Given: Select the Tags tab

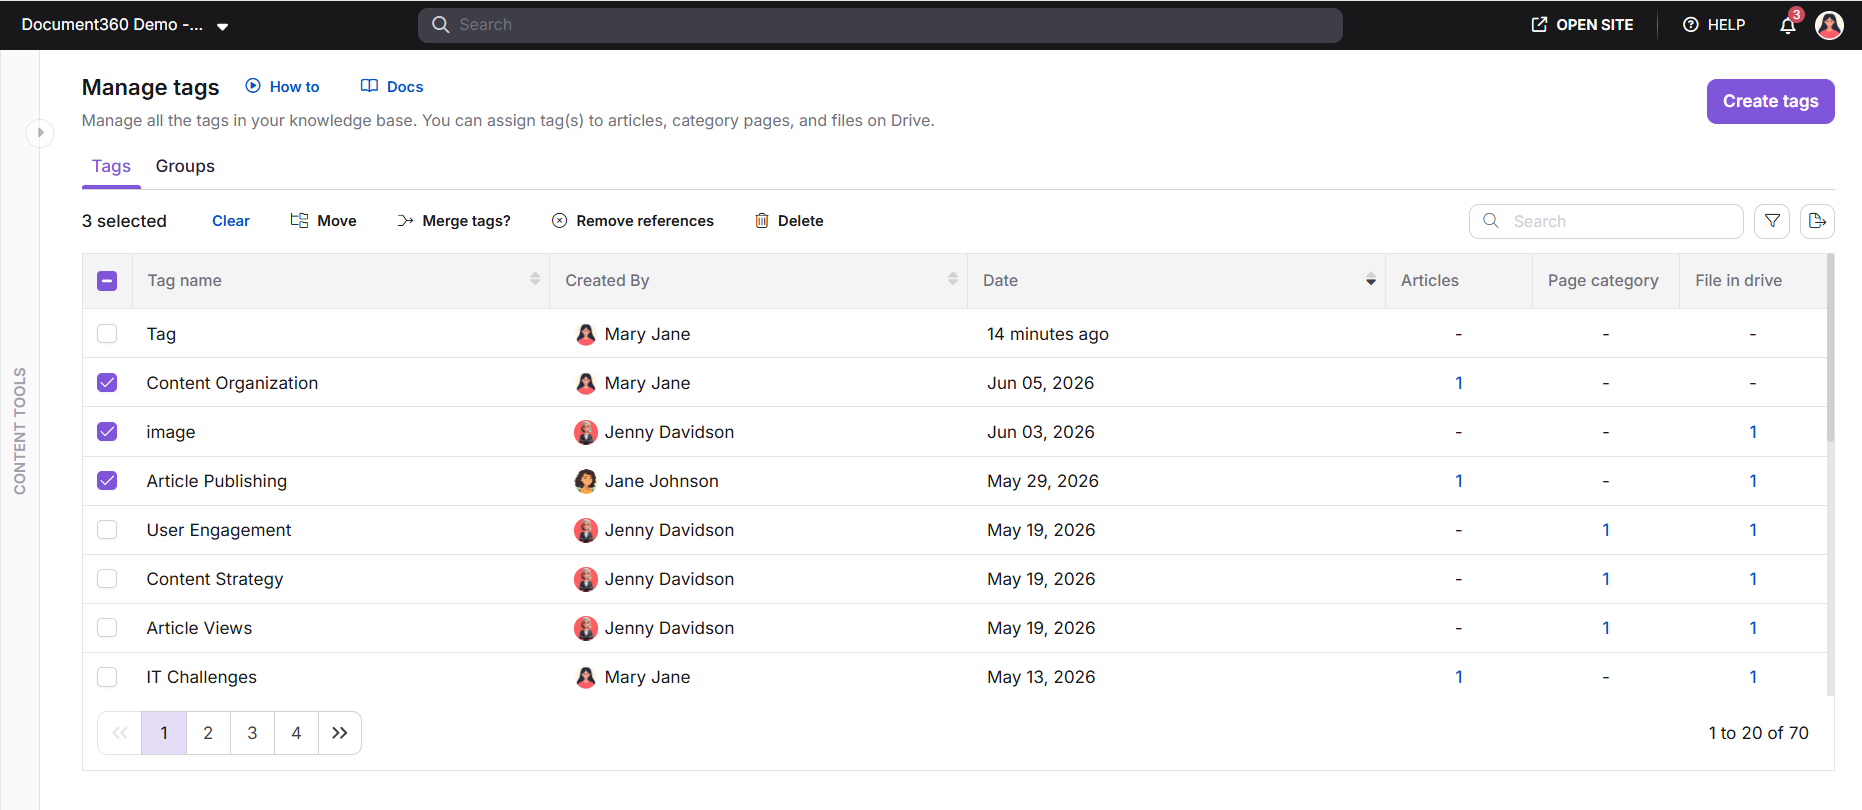Looking at the screenshot, I should click(x=111, y=166).
